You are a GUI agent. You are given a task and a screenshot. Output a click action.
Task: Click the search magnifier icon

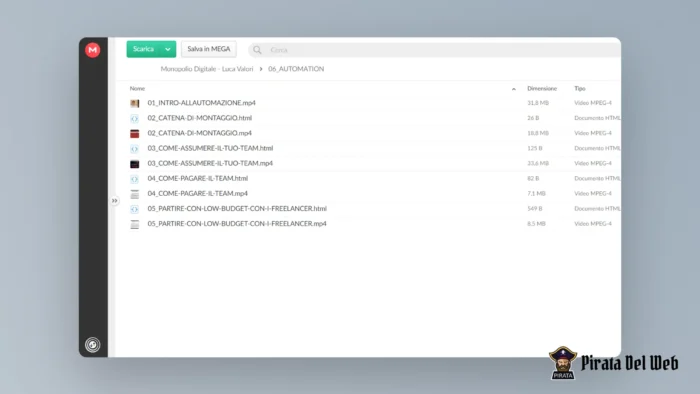(x=257, y=50)
